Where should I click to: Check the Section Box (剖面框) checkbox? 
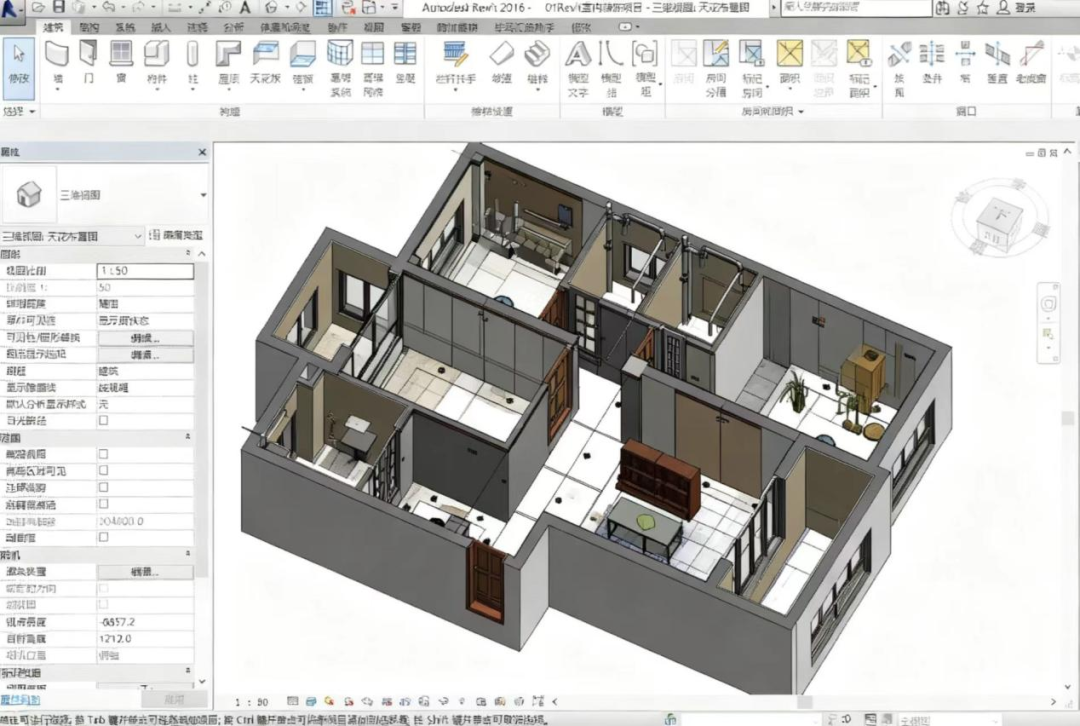pos(103,537)
